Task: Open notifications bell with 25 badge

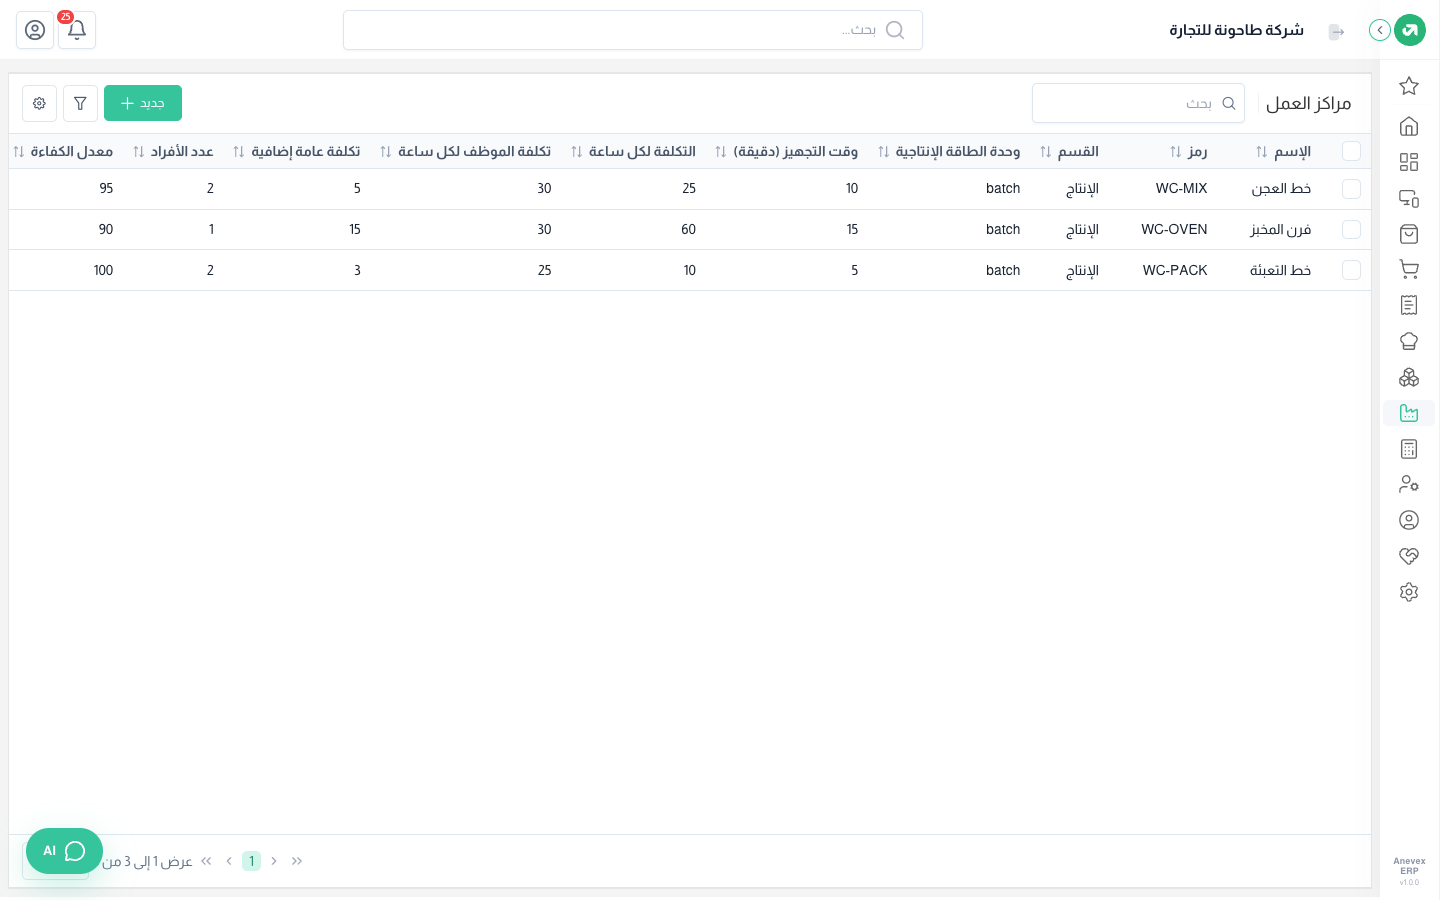Action: click(x=77, y=30)
